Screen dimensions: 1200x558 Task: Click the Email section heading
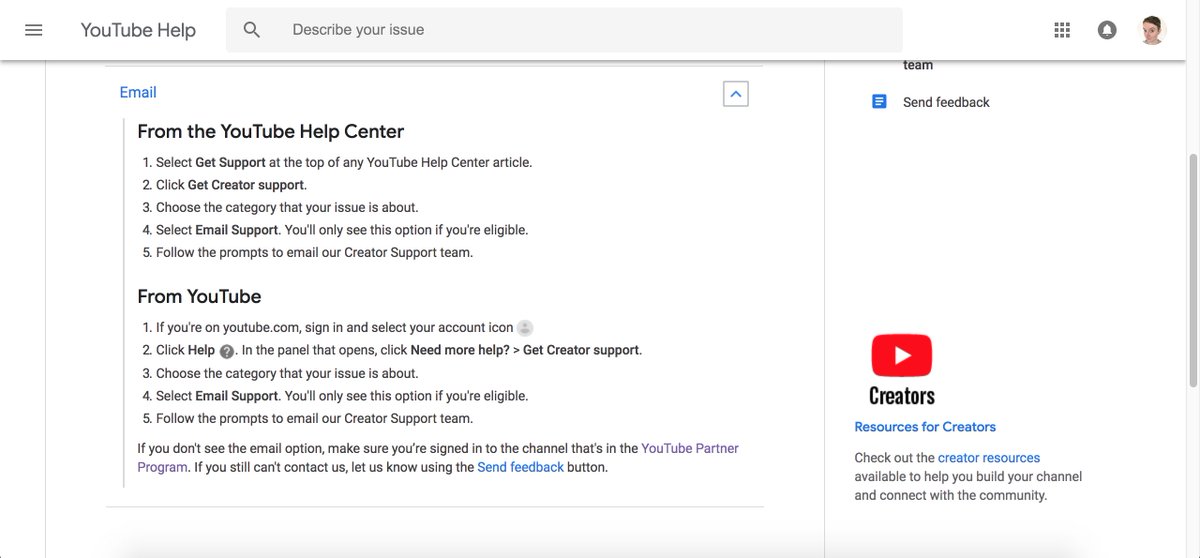pyautogui.click(x=138, y=92)
